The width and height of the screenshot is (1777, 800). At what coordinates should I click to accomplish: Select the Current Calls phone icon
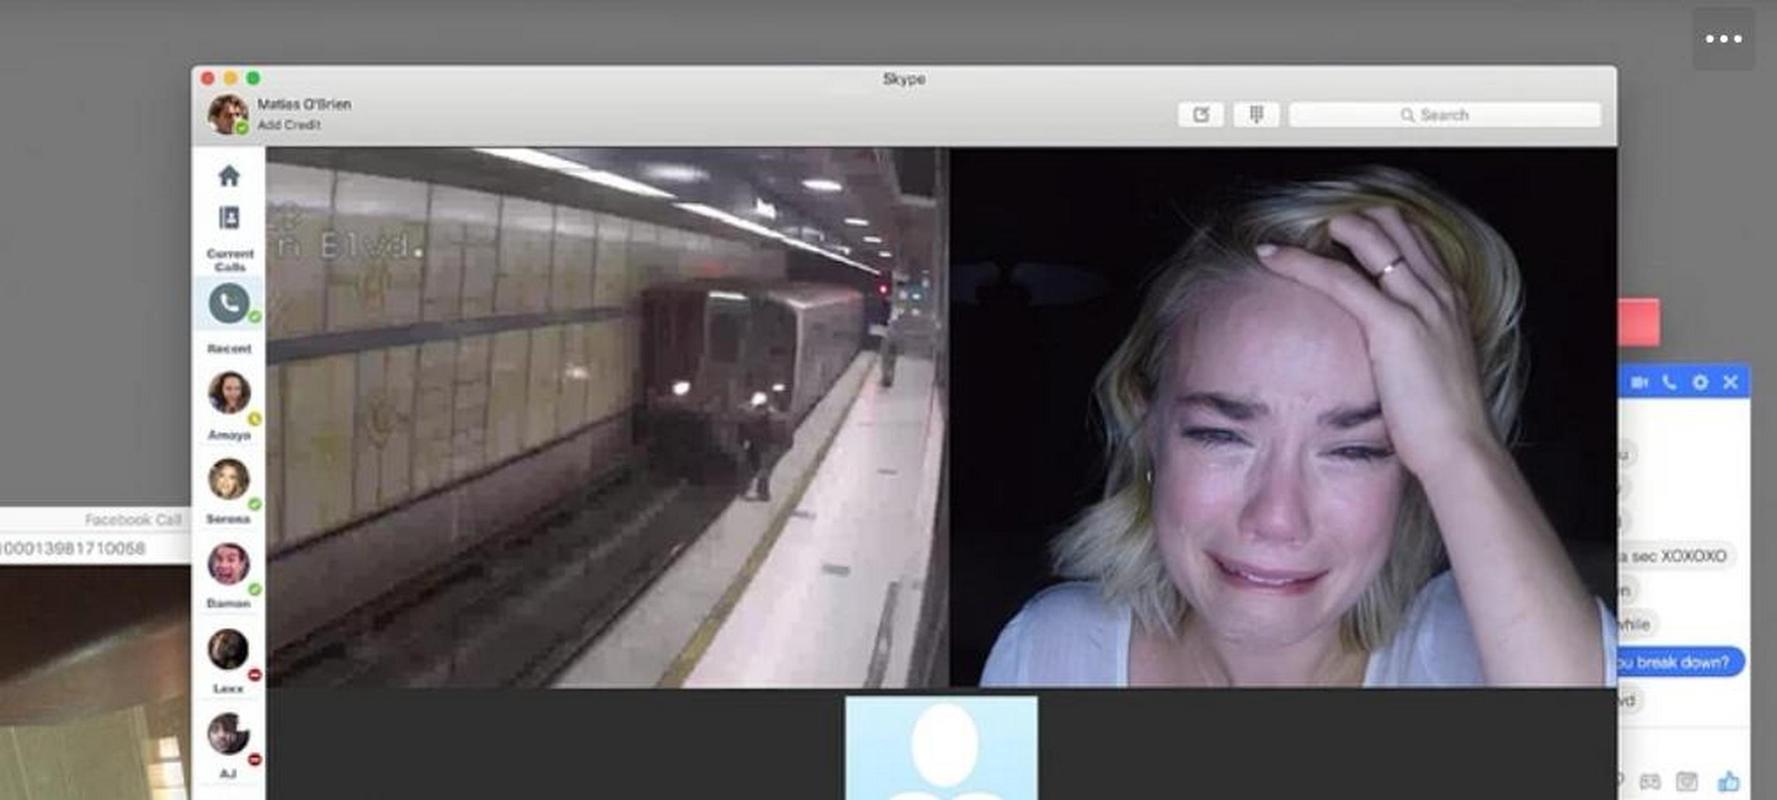(x=229, y=302)
